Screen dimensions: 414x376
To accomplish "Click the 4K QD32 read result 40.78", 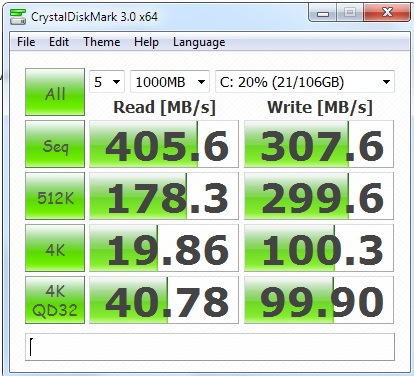I will tap(164, 300).
